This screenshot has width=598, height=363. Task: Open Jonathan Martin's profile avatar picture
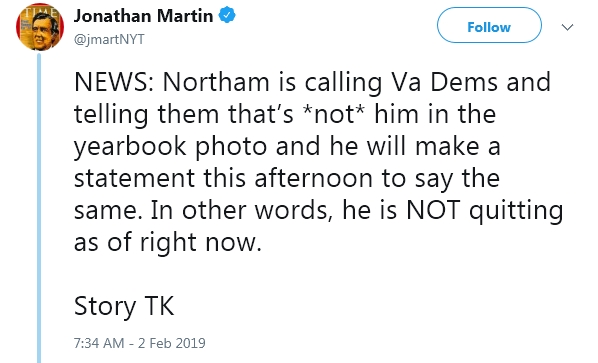[40, 27]
